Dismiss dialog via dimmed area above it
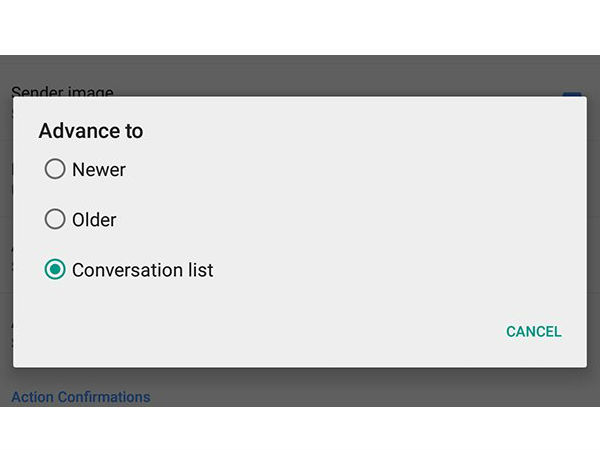Viewport: 600px width, 450px height. pyautogui.click(x=300, y=75)
